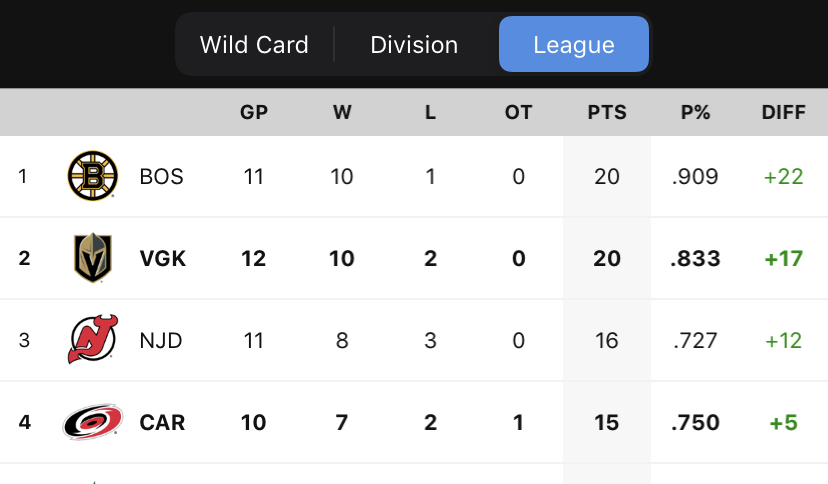This screenshot has width=828, height=484.
Task: Select the League standings tab
Action: pyautogui.click(x=573, y=45)
